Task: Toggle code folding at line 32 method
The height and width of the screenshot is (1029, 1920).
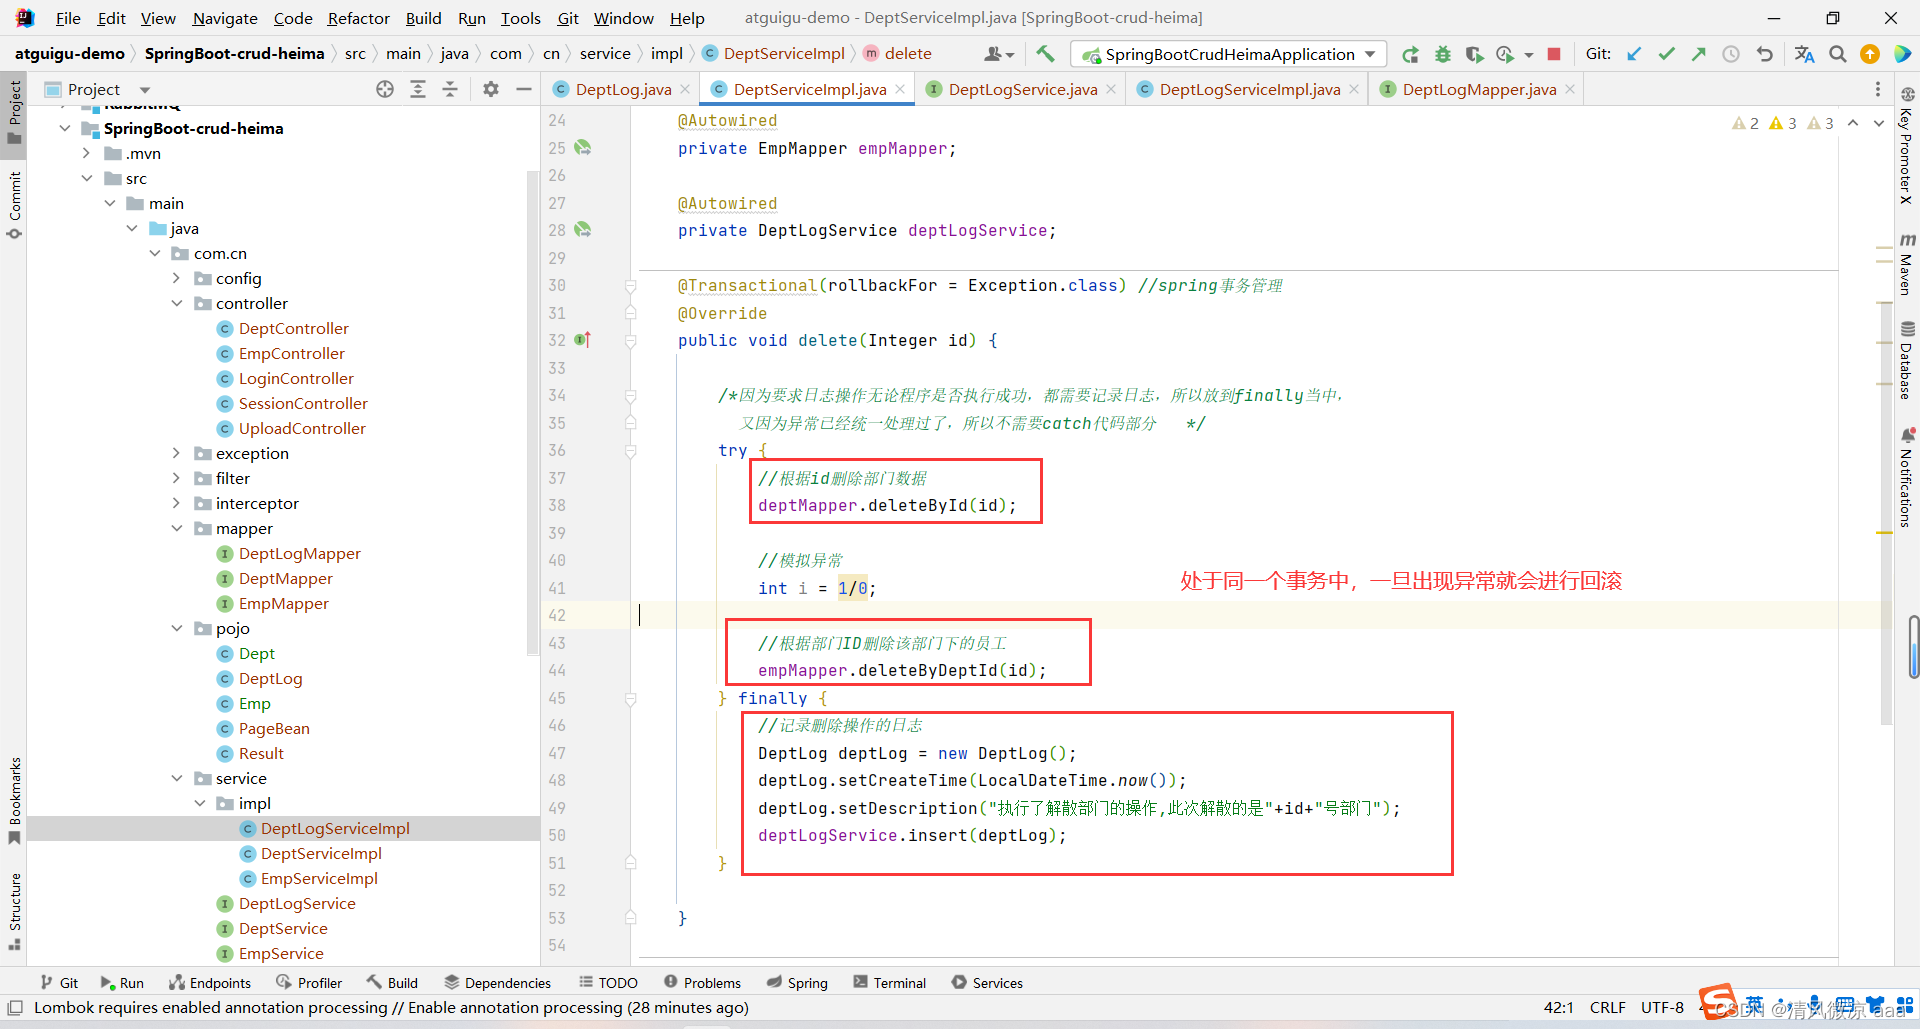Action: coord(631,341)
